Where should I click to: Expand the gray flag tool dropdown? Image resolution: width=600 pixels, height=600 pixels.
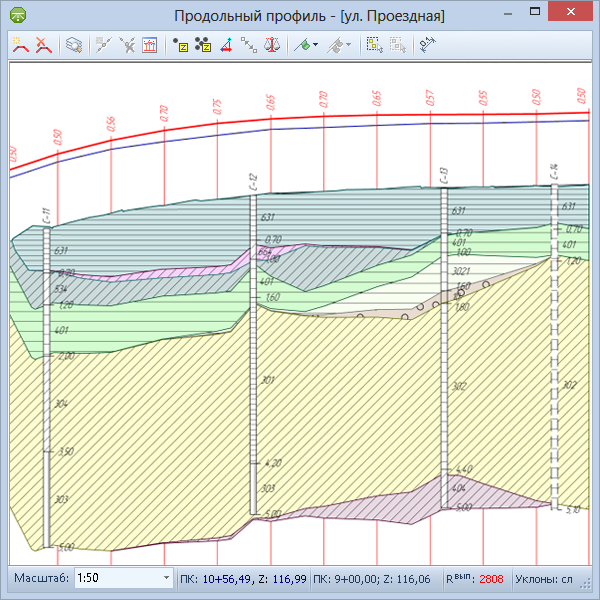(x=348, y=45)
